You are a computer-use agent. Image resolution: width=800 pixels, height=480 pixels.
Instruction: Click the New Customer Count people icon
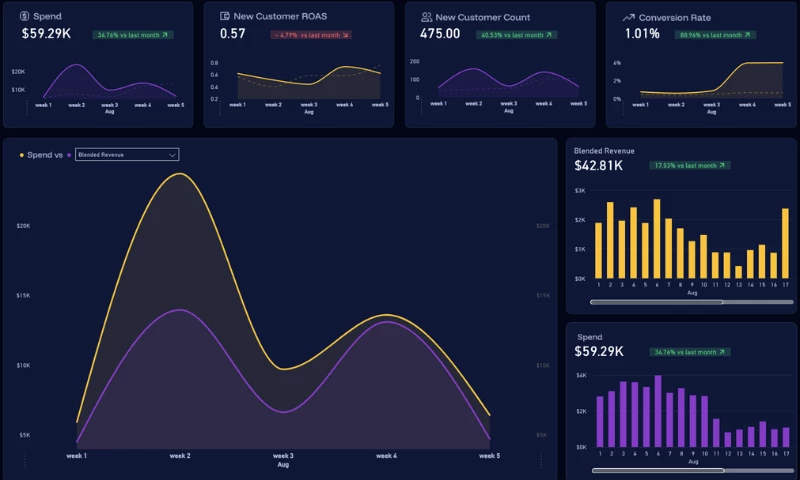coord(426,17)
